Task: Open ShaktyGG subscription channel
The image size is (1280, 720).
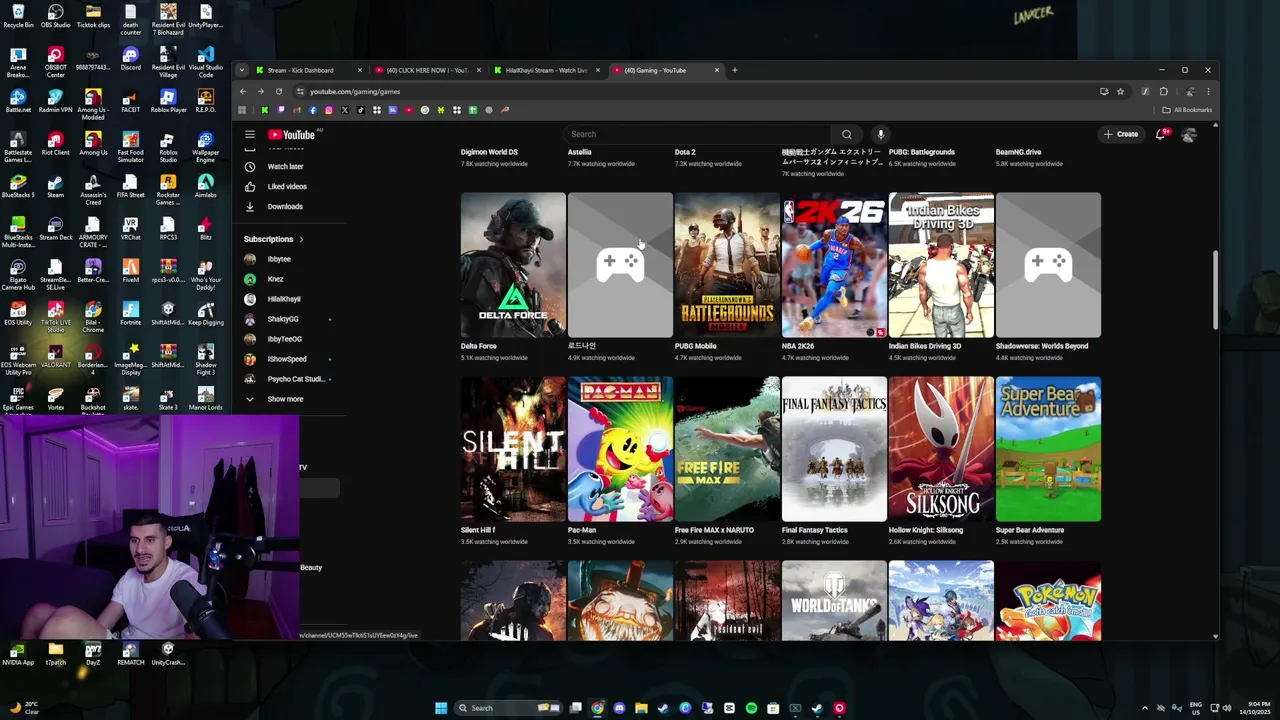Action: (x=285, y=319)
